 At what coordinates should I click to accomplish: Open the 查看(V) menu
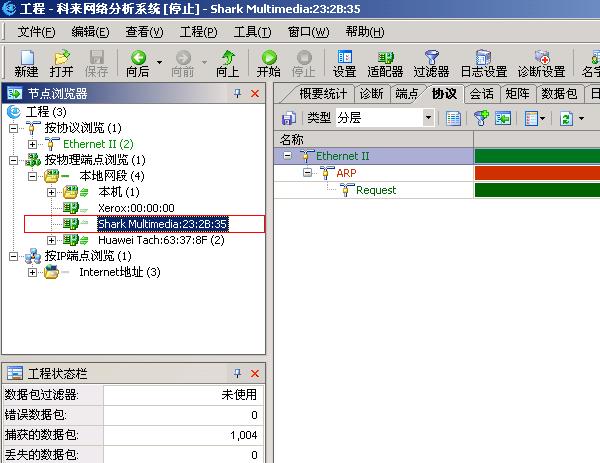click(x=145, y=32)
